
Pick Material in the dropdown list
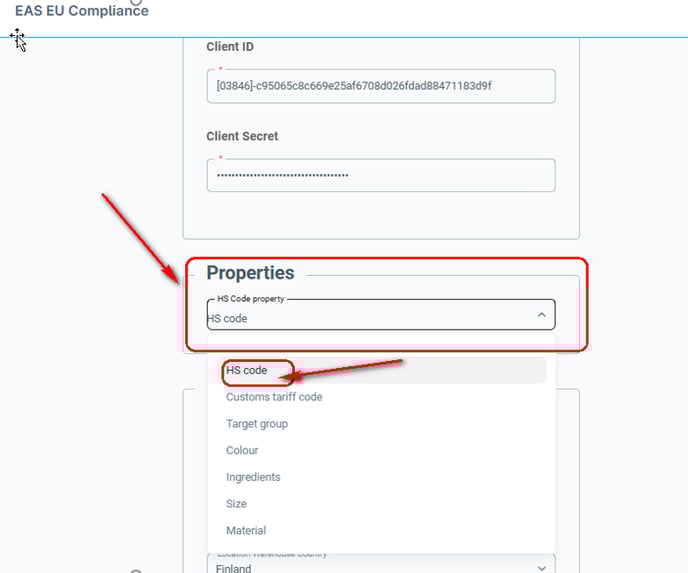pyautogui.click(x=381, y=530)
